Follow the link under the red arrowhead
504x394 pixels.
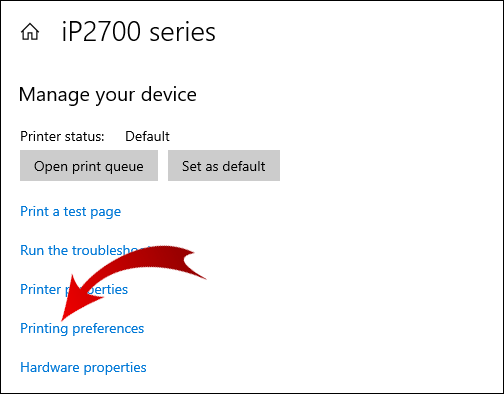coord(82,329)
